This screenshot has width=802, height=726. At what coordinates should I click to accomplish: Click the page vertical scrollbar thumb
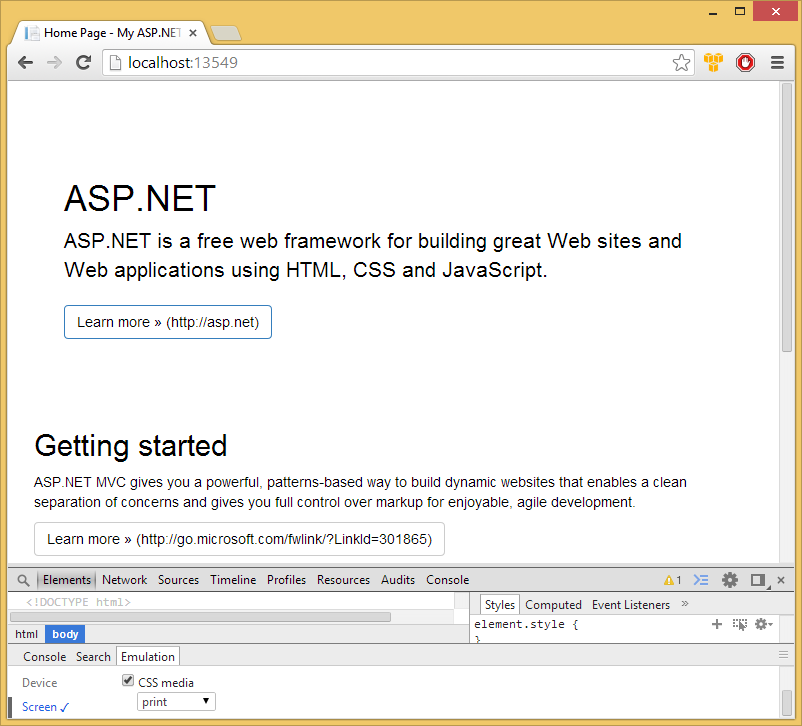point(787,217)
